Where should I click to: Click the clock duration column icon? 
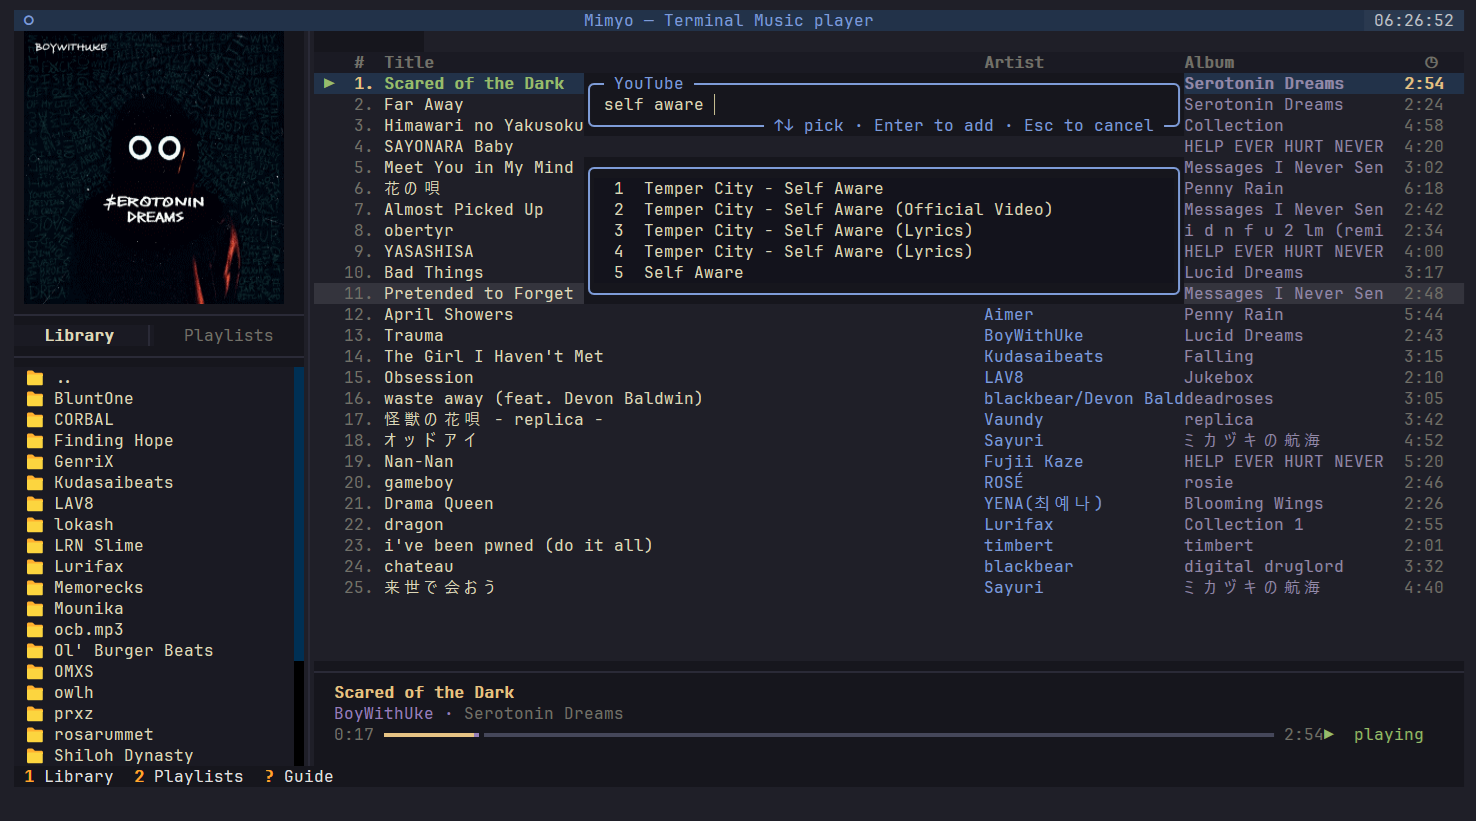(1431, 62)
